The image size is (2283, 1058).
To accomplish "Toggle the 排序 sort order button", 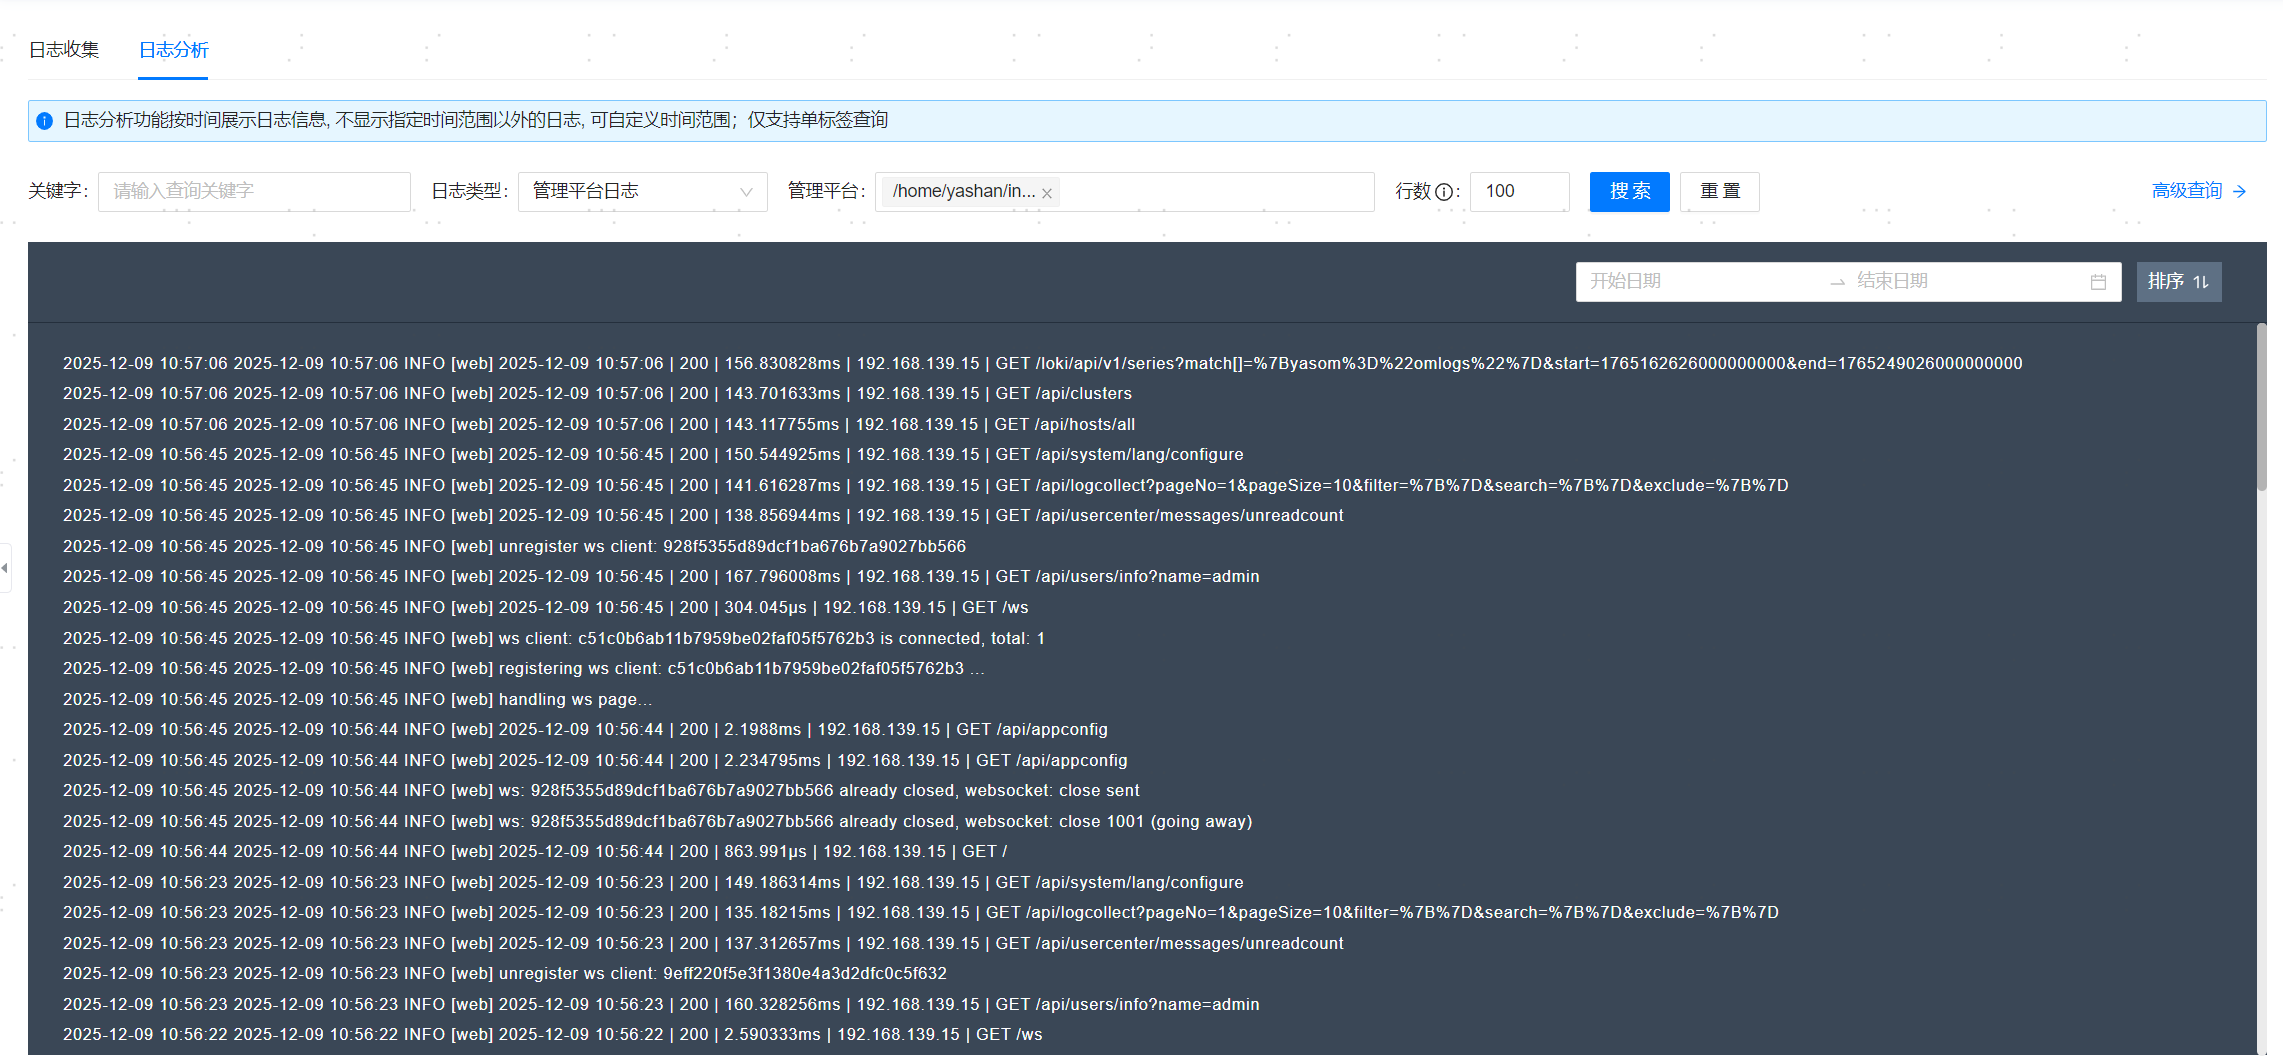I will pos(2178,281).
